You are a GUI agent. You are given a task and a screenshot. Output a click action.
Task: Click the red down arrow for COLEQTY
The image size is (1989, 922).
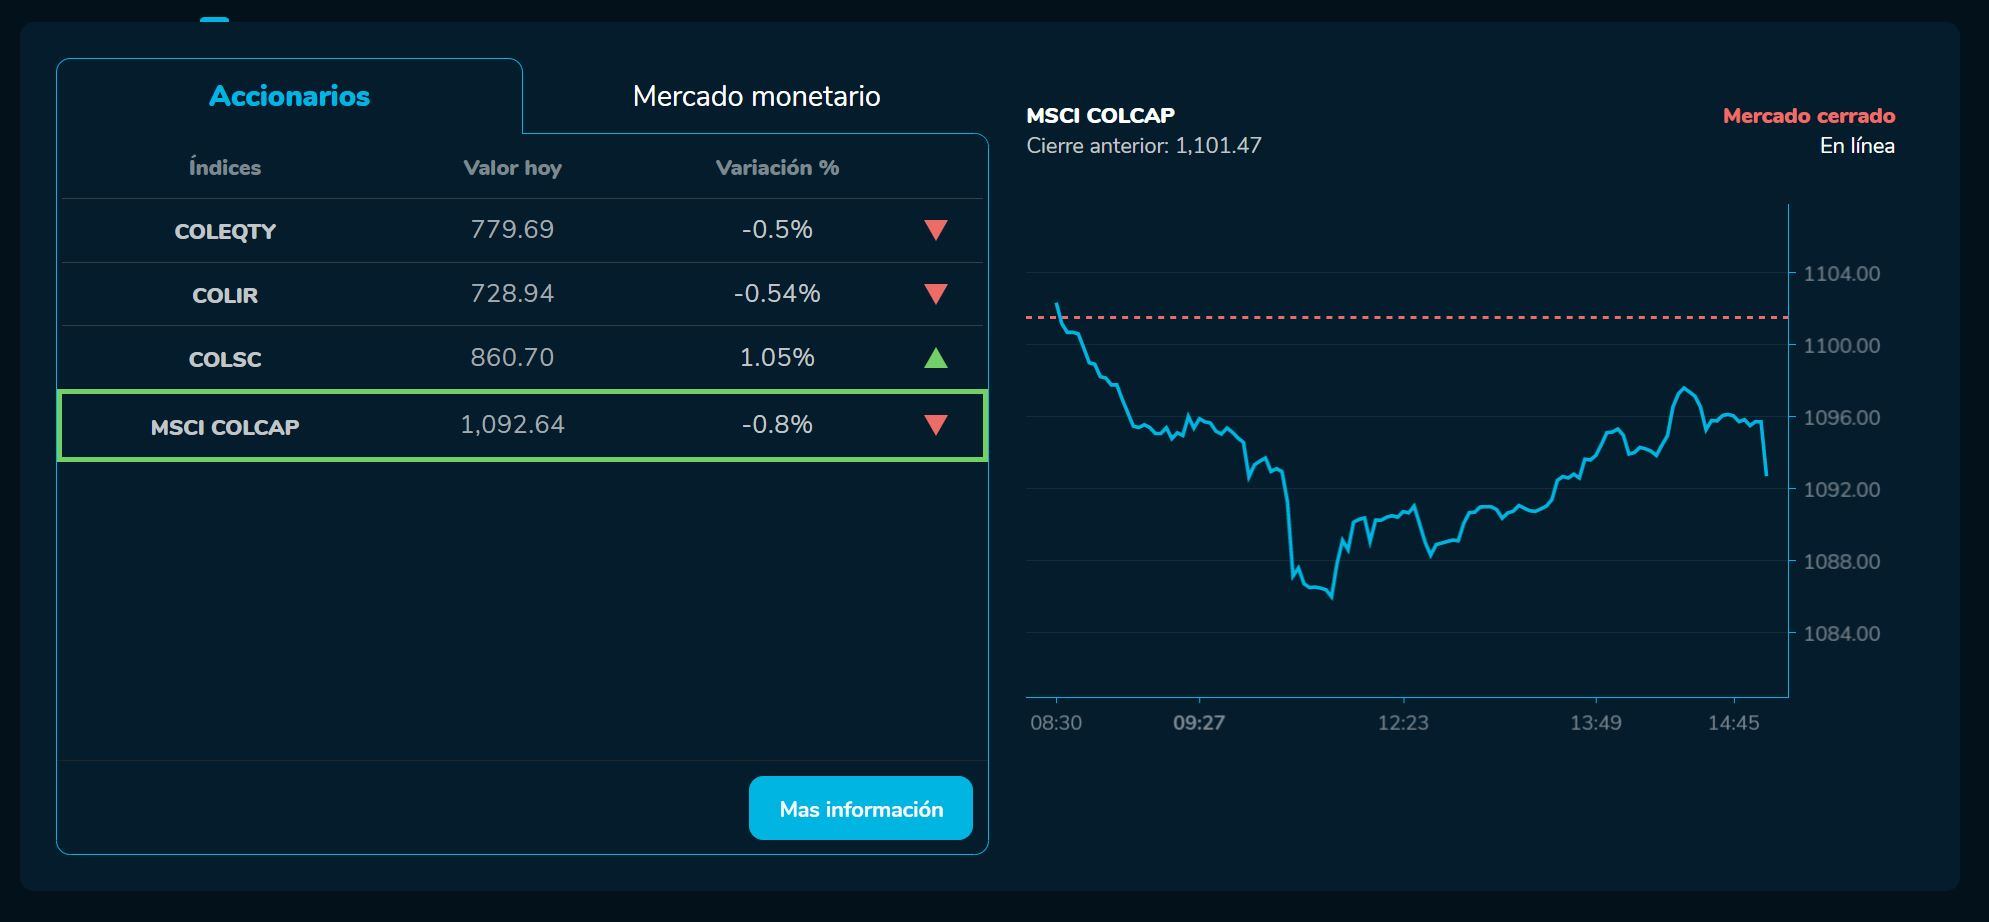pos(935,230)
